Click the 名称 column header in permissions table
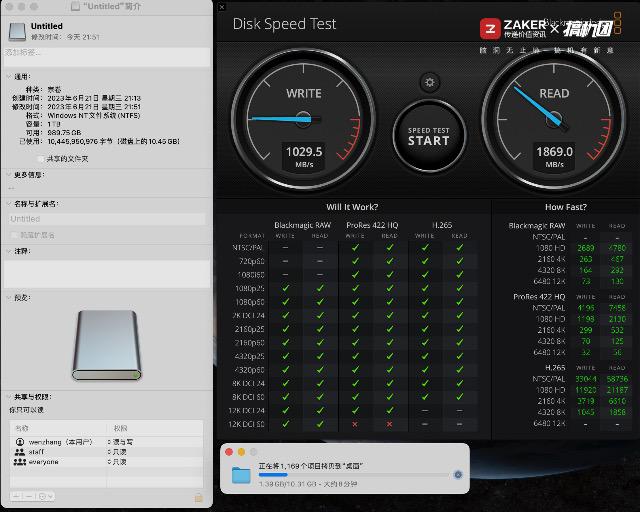 pos(22,428)
